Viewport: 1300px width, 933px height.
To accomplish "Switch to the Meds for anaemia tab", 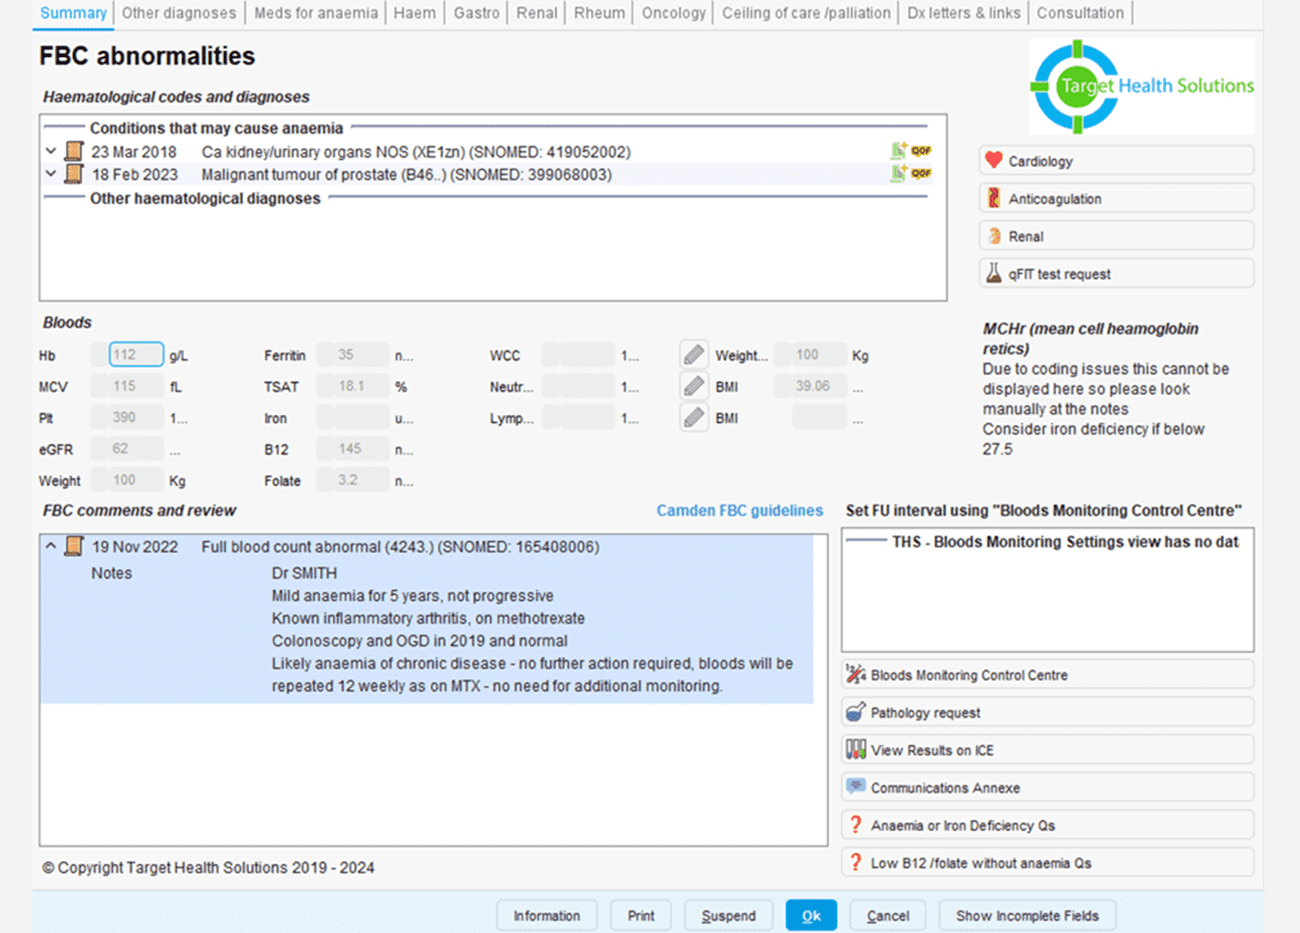I will point(316,13).
